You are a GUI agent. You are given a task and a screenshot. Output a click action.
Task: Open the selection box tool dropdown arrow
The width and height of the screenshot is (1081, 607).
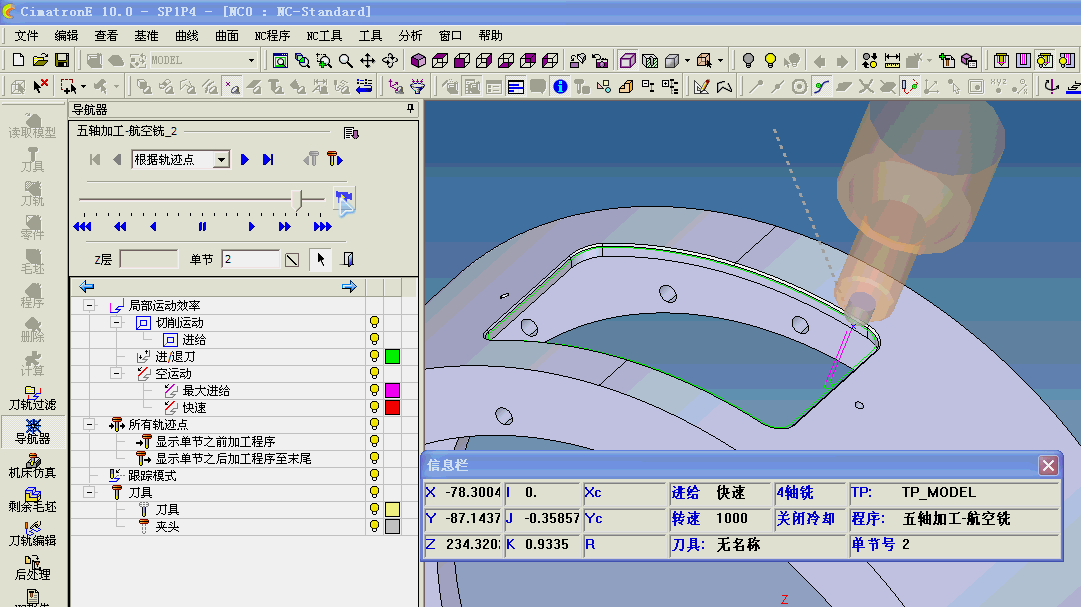(x=83, y=87)
